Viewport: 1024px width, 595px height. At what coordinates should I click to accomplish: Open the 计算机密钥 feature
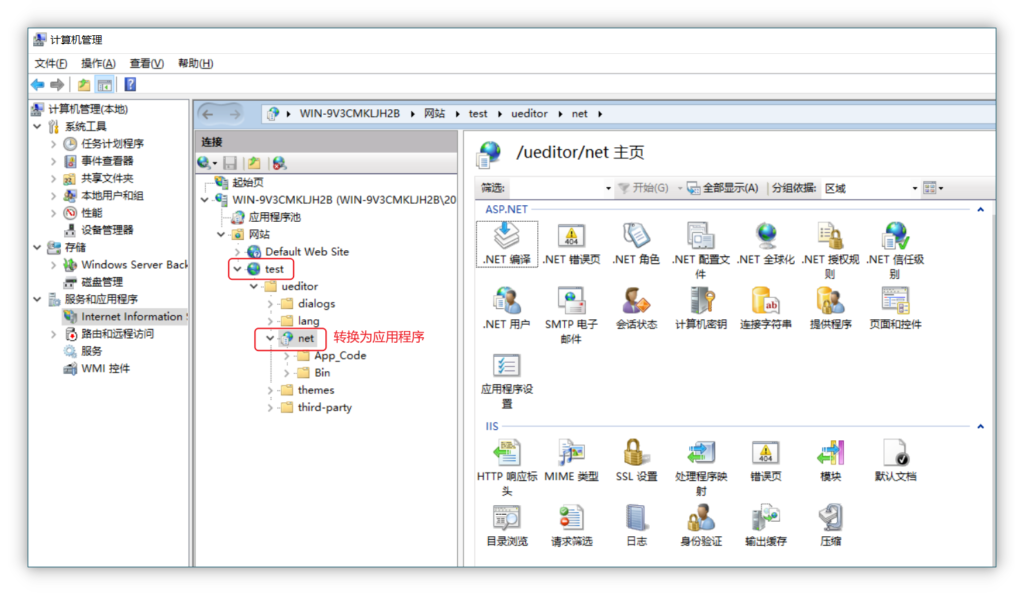(x=701, y=308)
